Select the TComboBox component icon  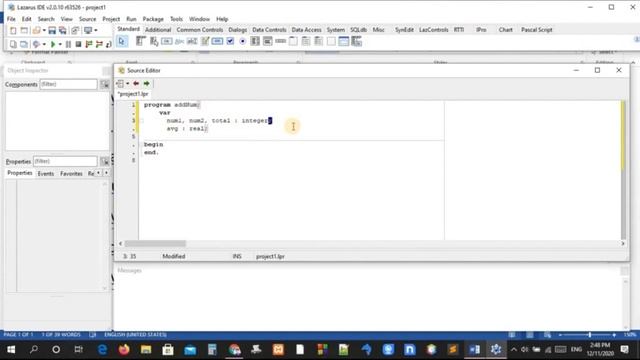[x=268, y=41]
